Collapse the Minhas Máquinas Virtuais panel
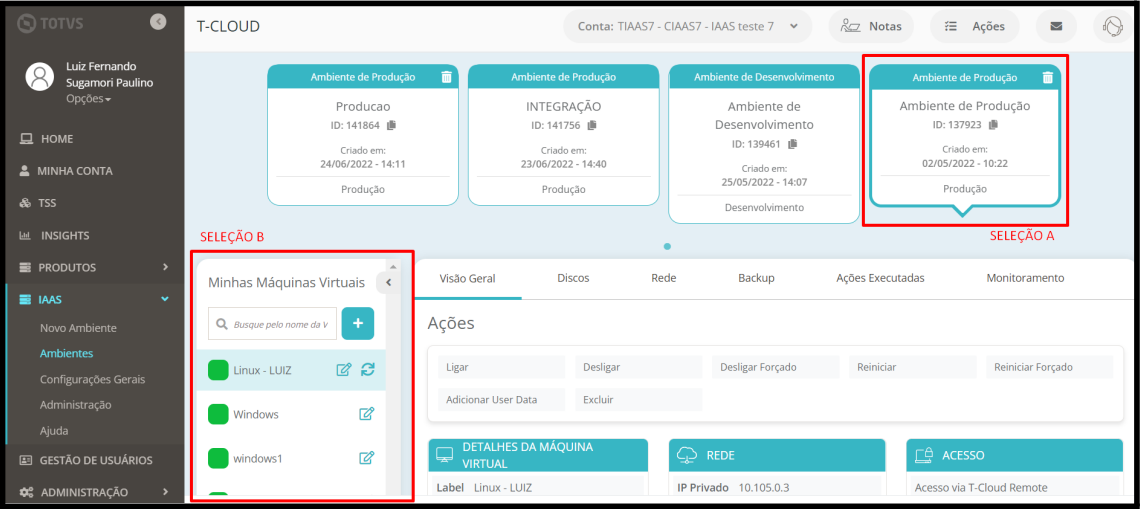Screen dimensions: 1141x509 (389, 283)
